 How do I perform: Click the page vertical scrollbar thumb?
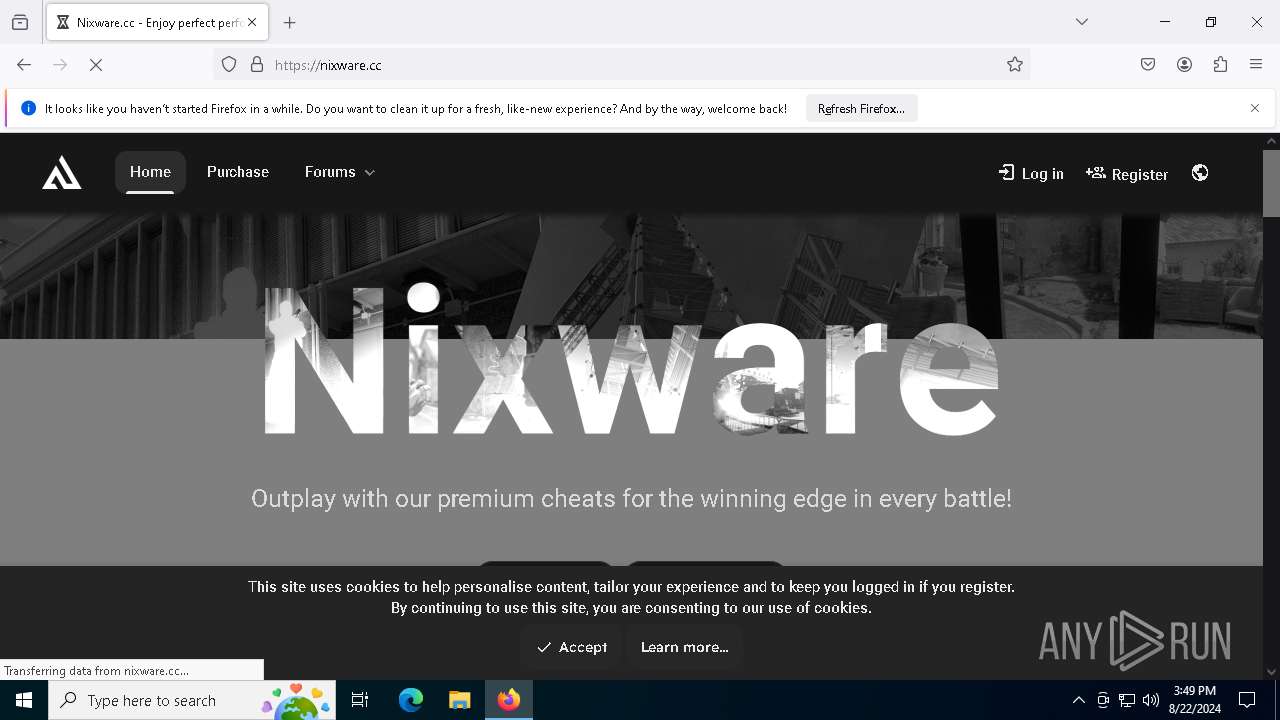[1271, 183]
